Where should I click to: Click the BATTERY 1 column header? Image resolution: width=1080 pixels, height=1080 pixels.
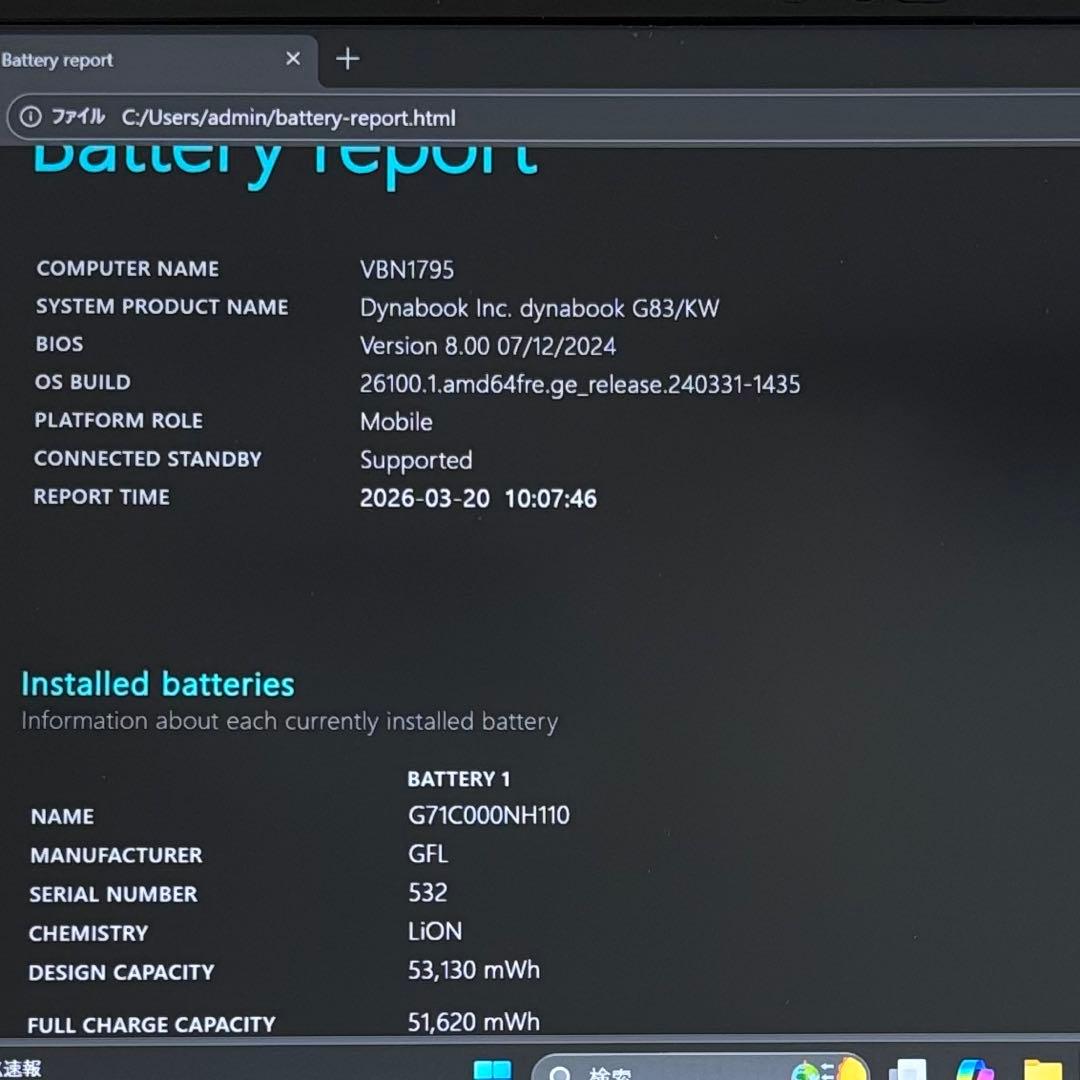[x=459, y=779]
